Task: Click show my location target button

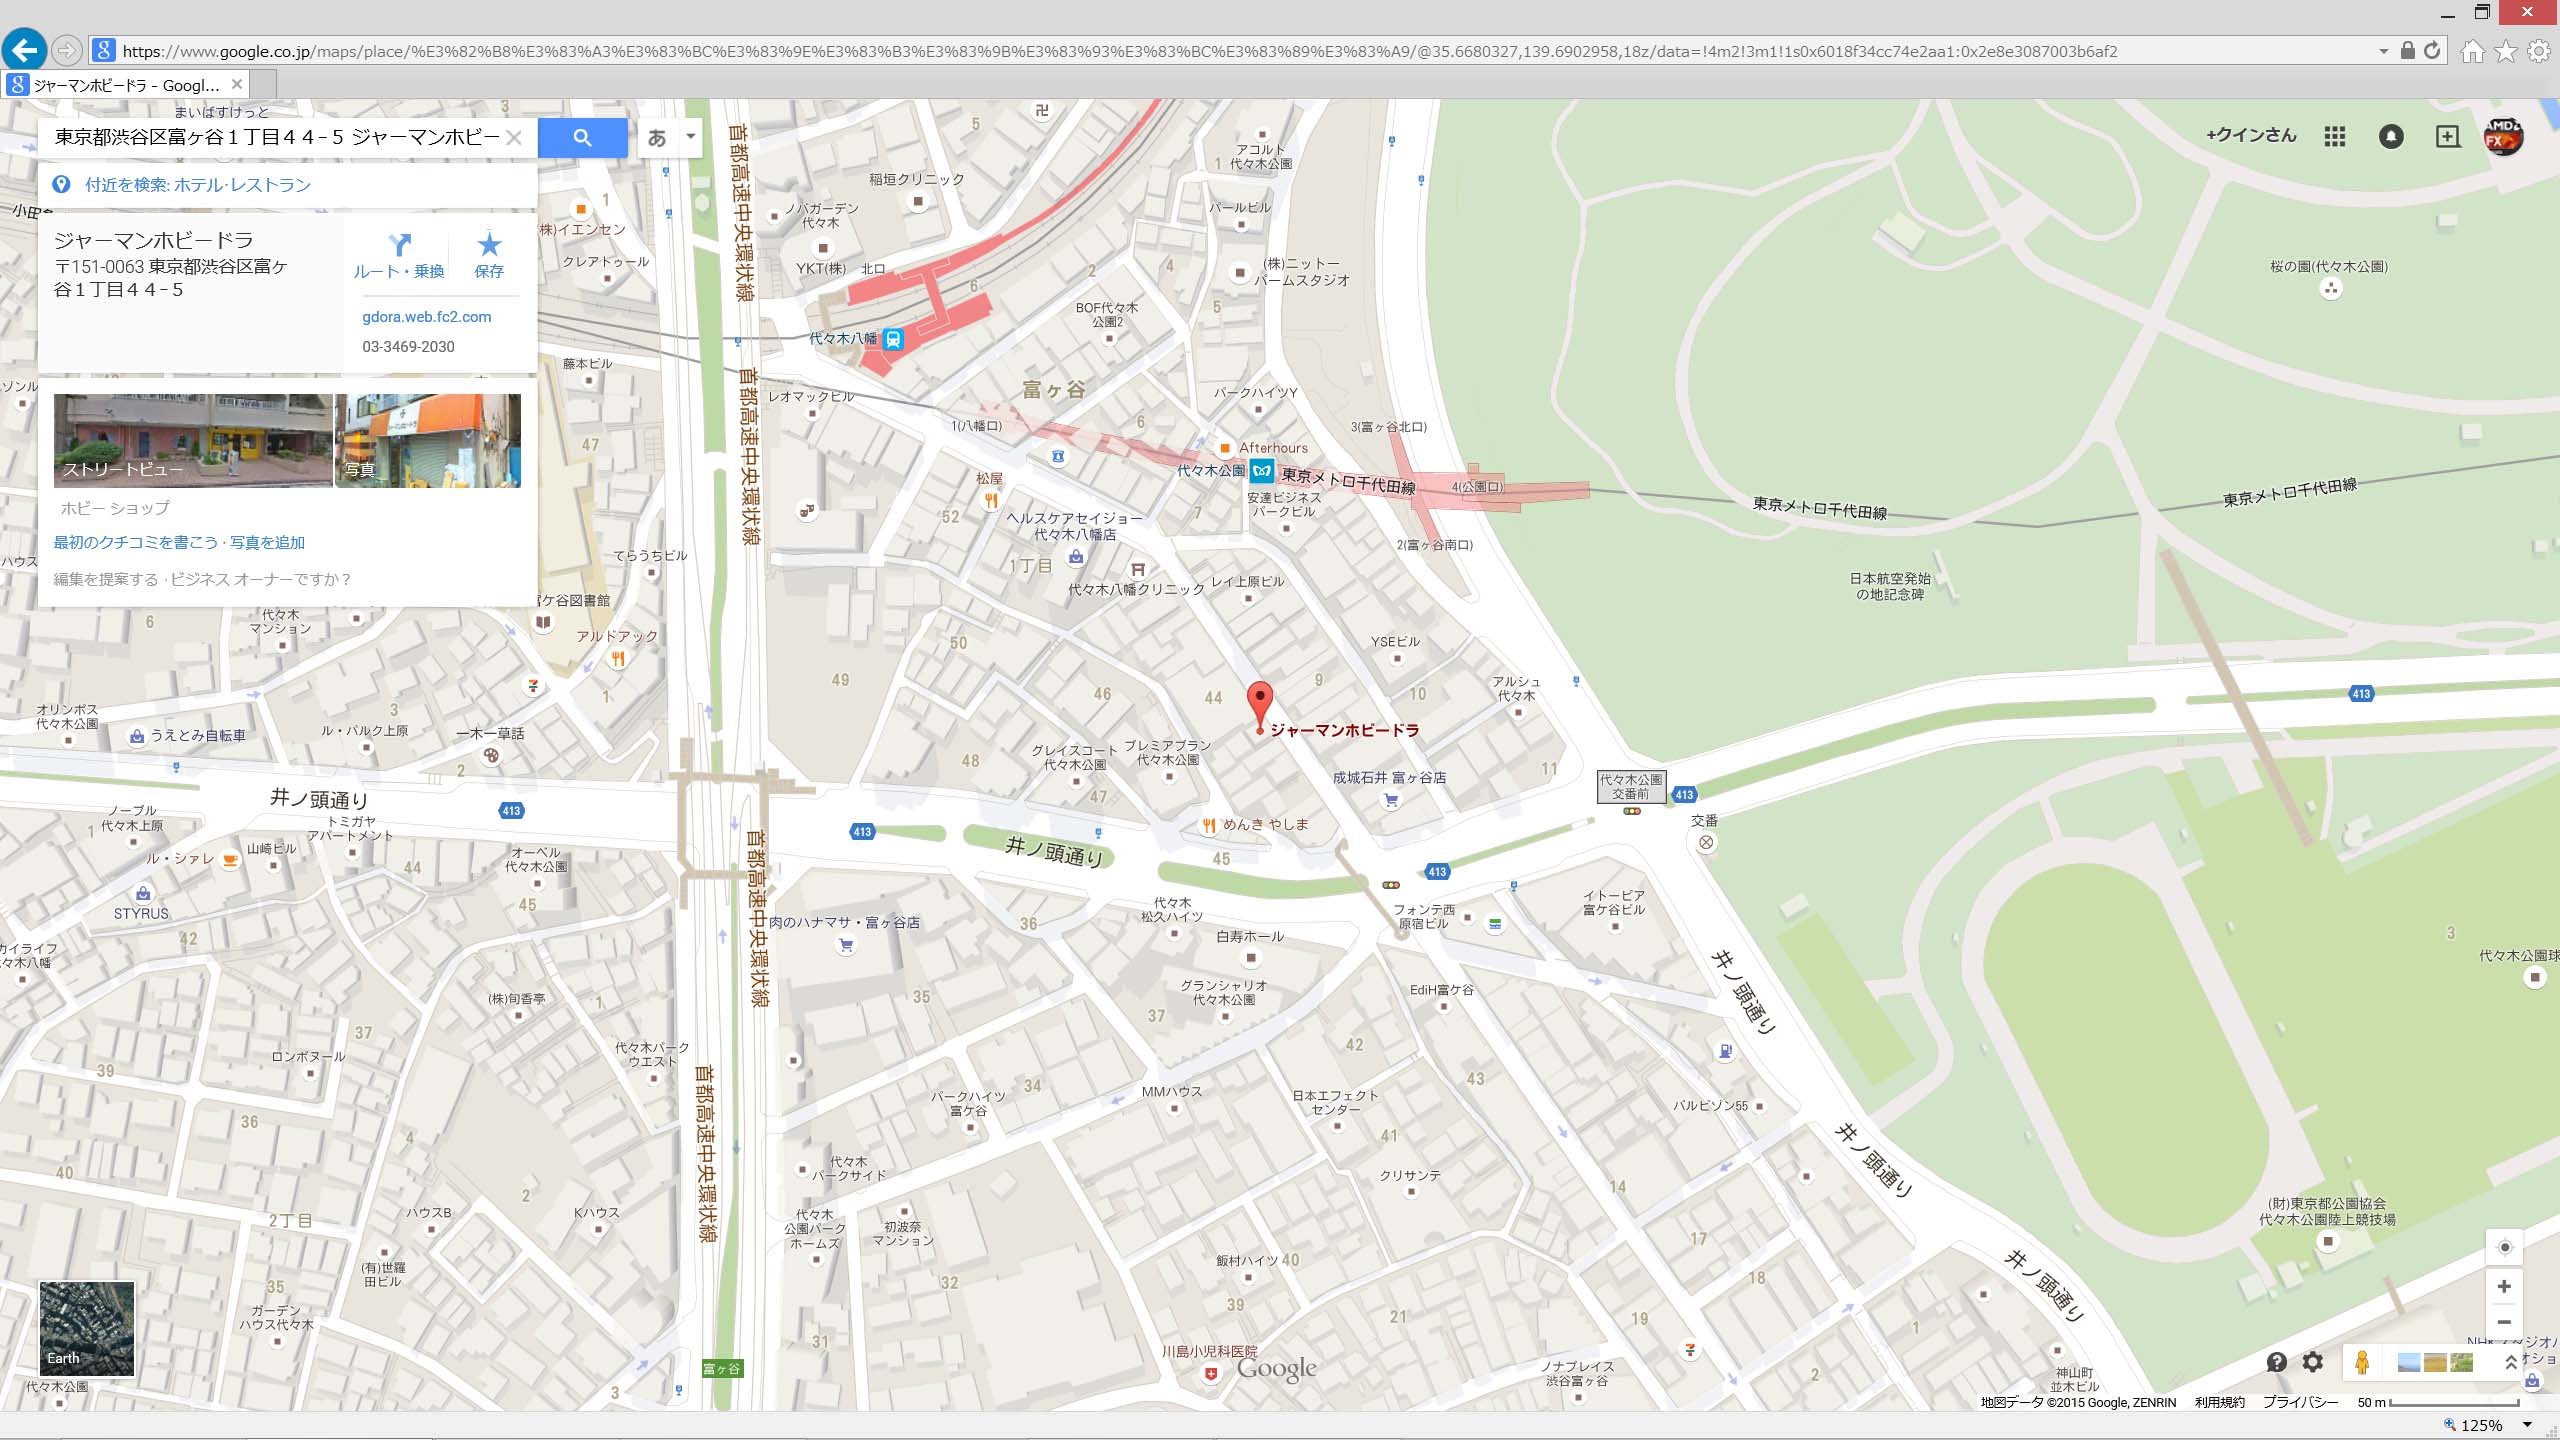Action: [2504, 1247]
